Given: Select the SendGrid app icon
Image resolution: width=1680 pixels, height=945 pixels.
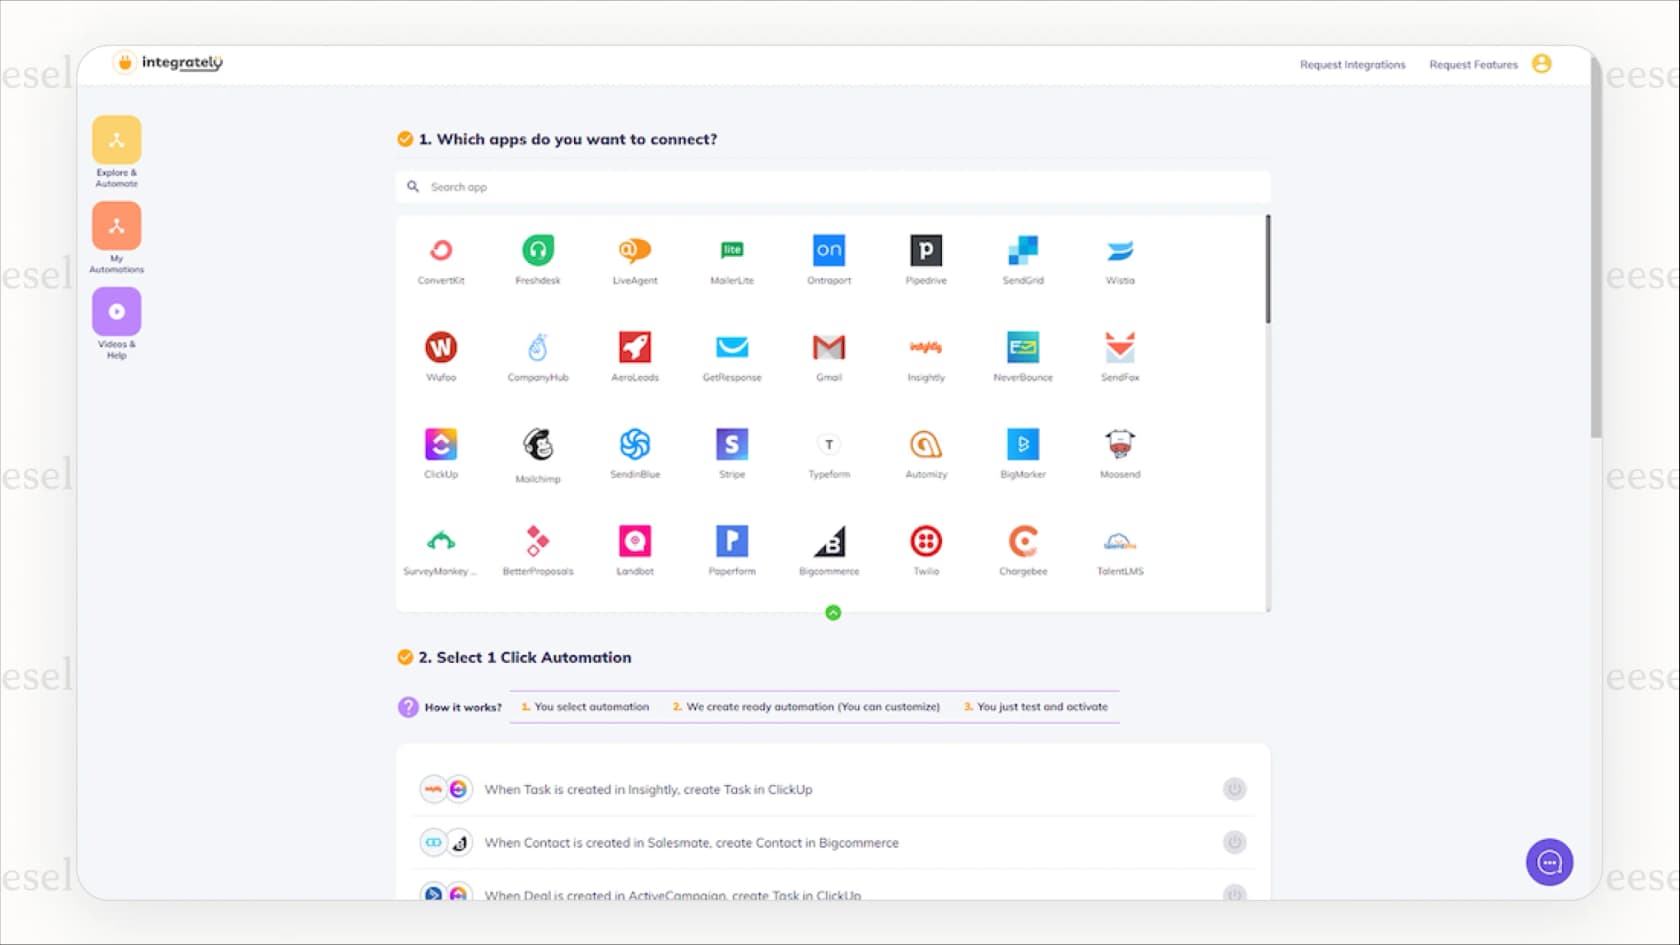Looking at the screenshot, I should click(1023, 250).
